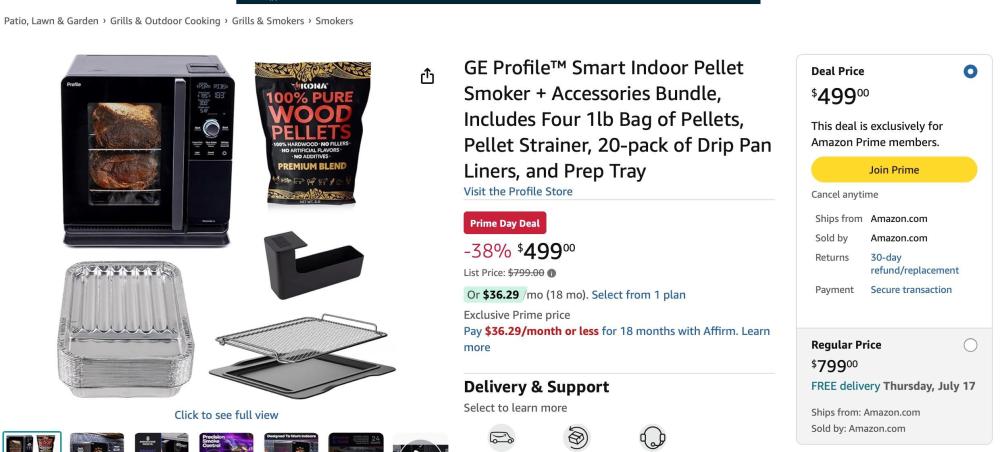
Task: Open the returns box icon
Action: (x=577, y=437)
